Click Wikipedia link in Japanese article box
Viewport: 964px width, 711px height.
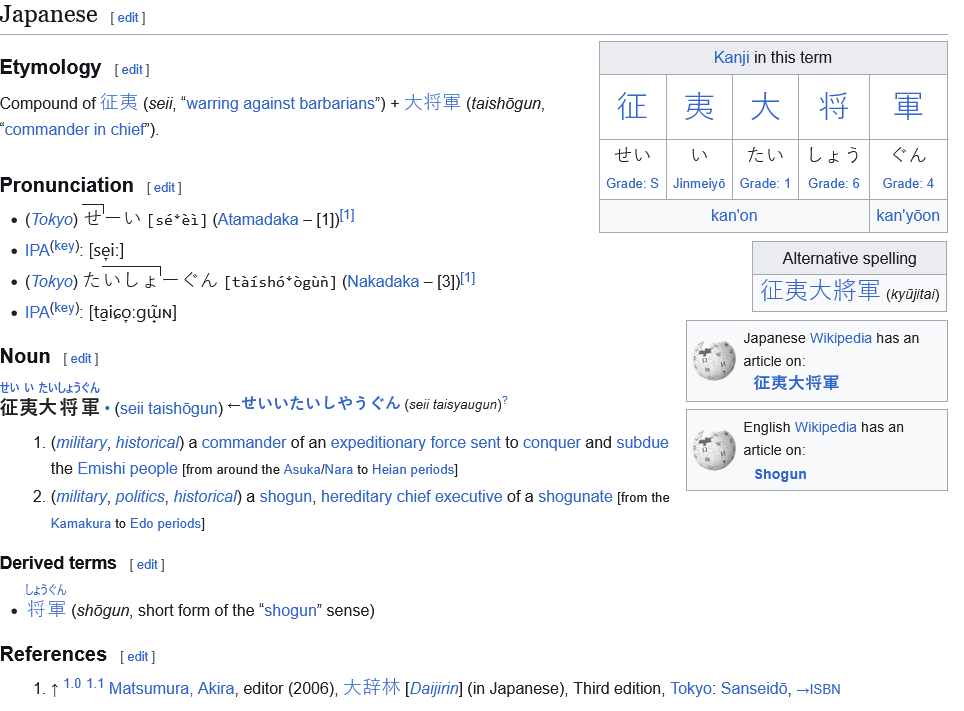click(x=840, y=338)
